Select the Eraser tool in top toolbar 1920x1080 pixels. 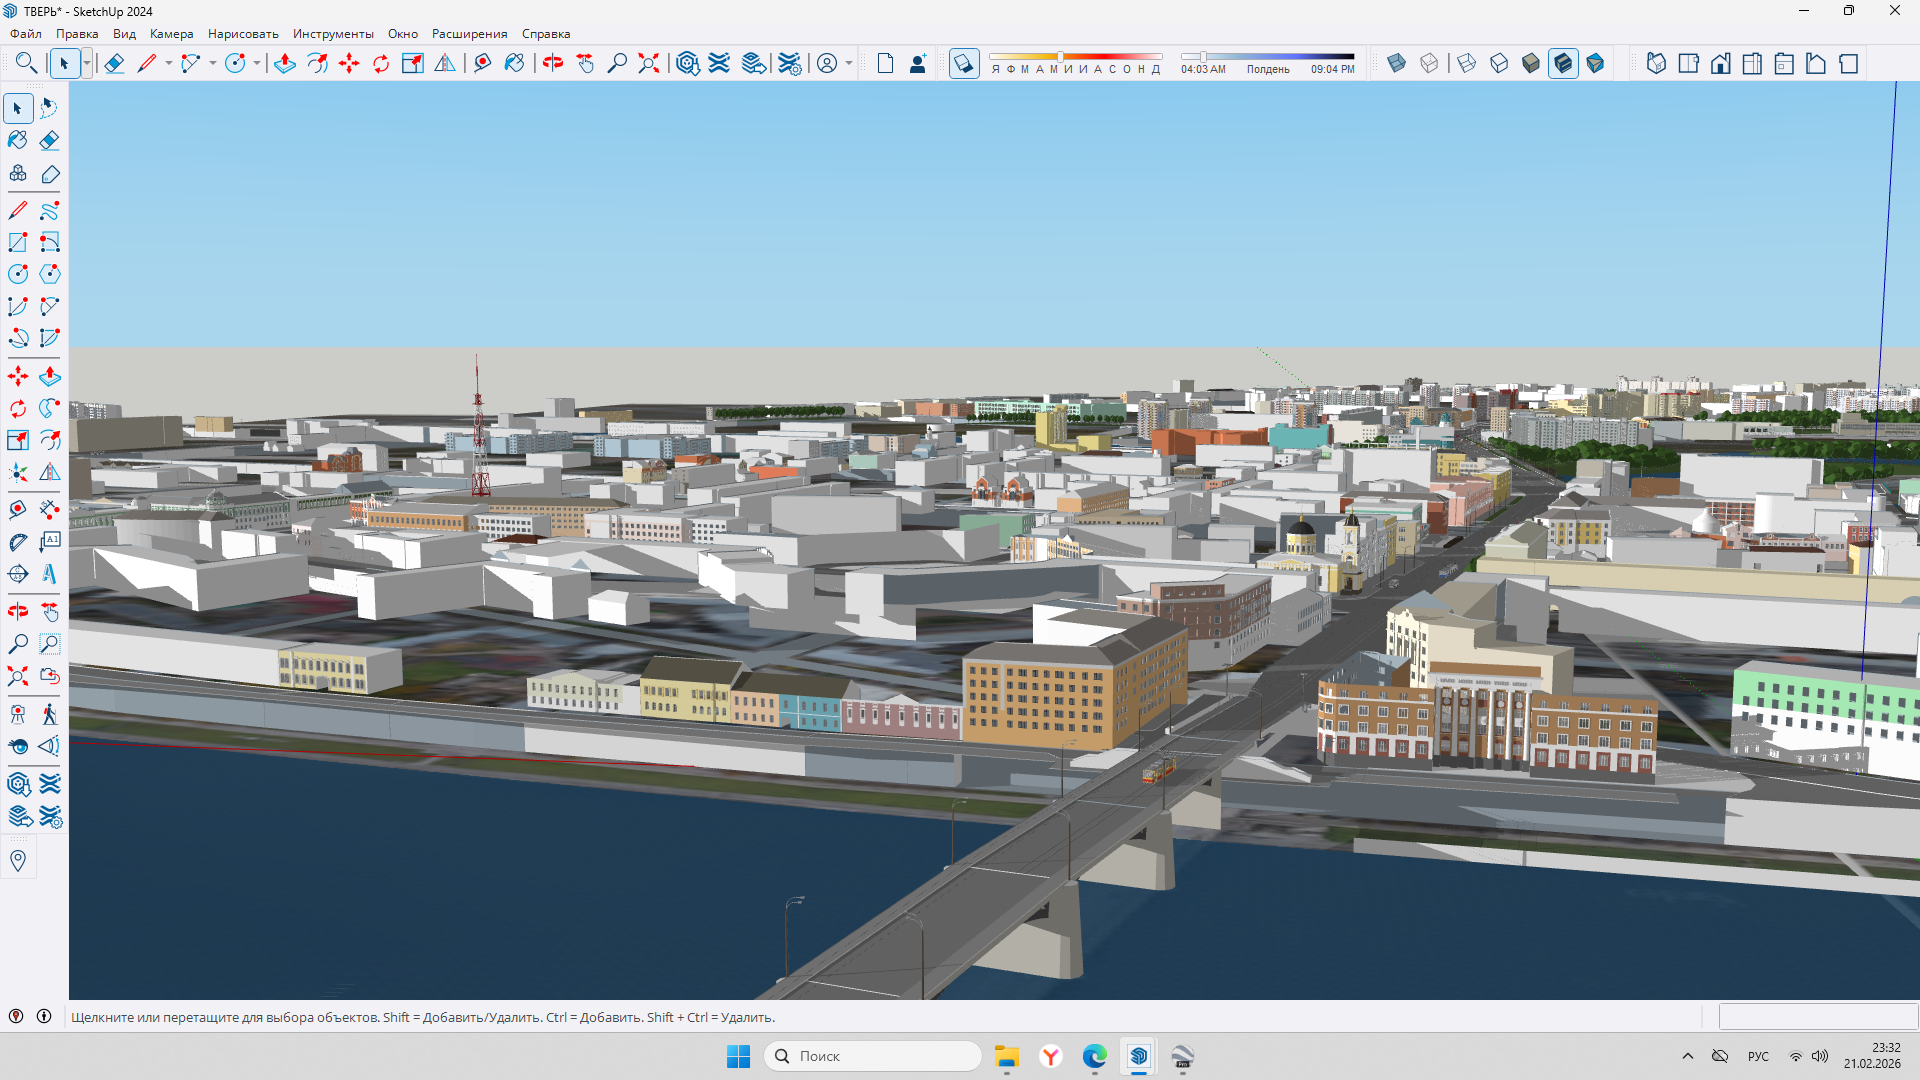(x=114, y=64)
